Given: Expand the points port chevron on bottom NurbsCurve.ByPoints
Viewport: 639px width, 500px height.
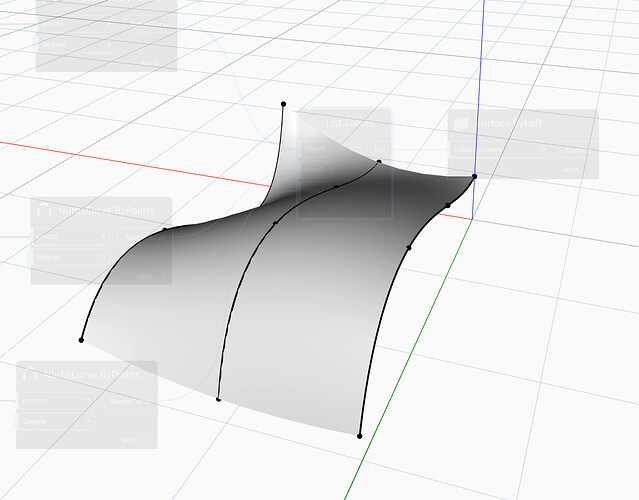Looking at the screenshot, I should [89, 401].
